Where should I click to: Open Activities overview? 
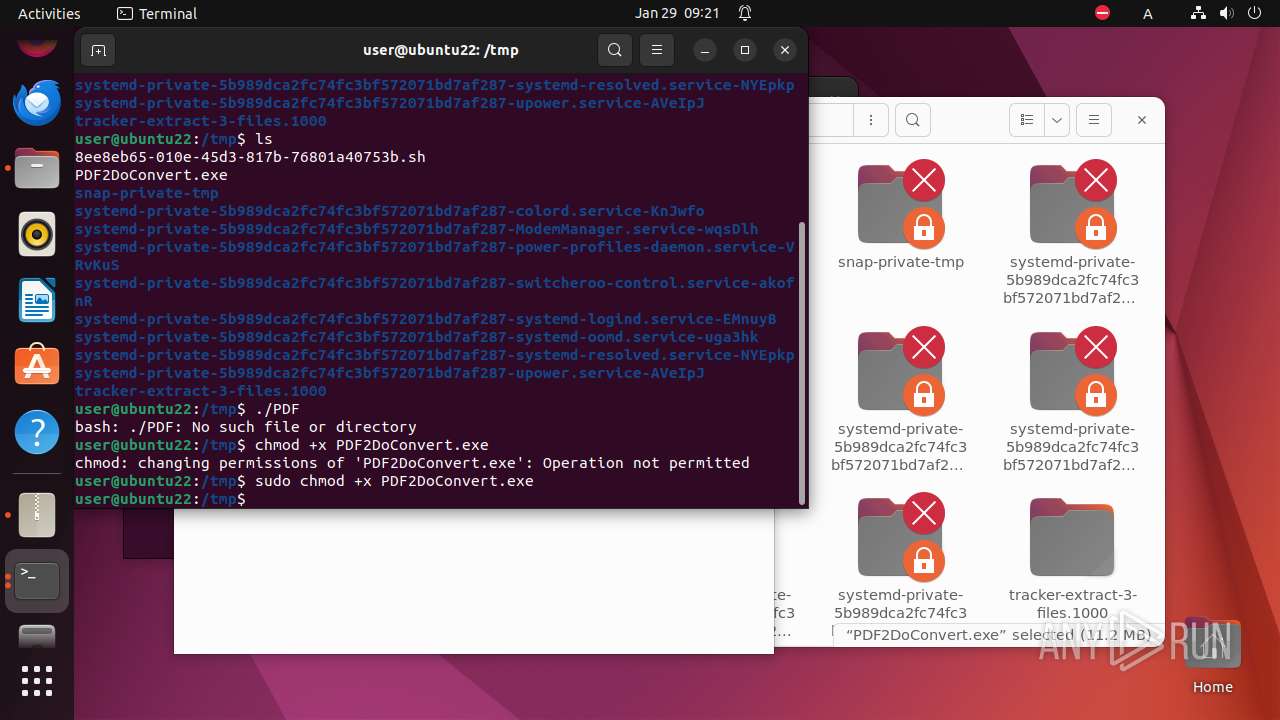49,13
